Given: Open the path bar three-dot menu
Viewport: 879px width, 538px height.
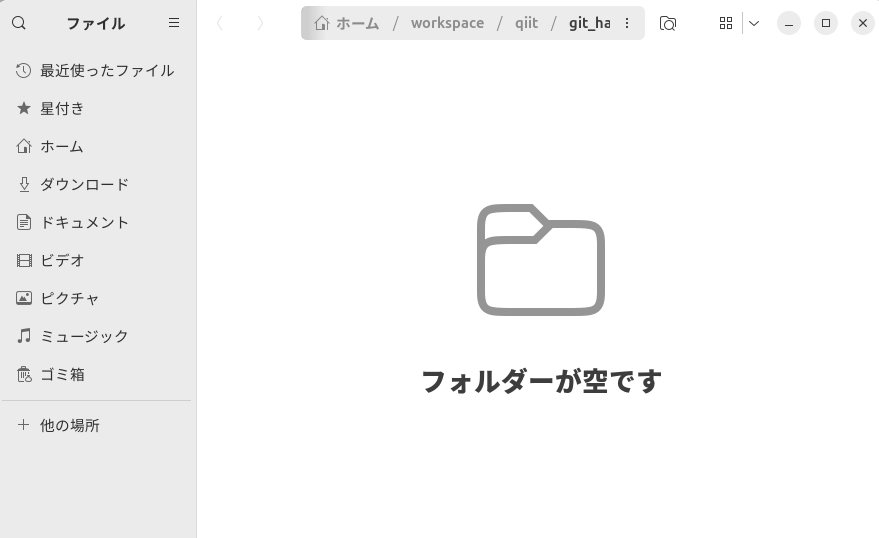Looking at the screenshot, I should [627, 23].
